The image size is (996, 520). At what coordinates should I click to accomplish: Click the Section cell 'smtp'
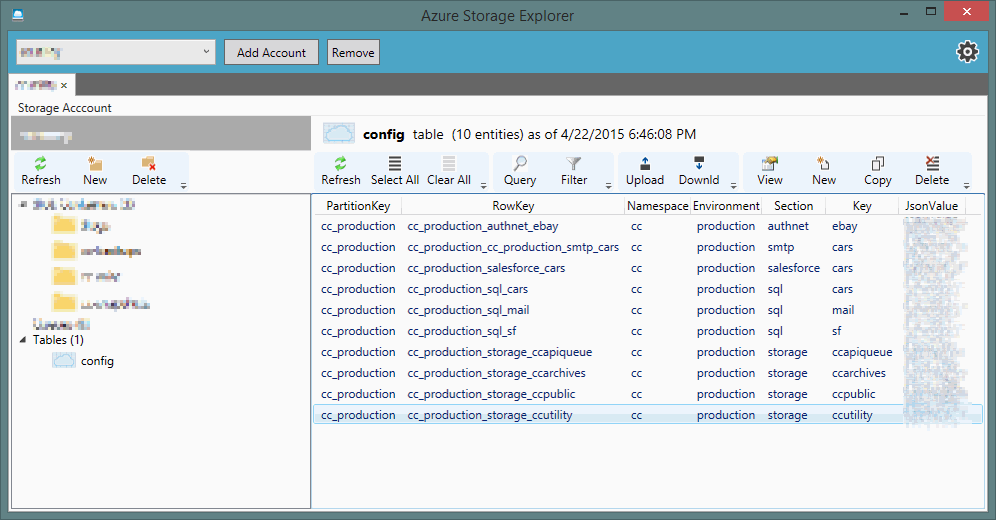click(781, 247)
